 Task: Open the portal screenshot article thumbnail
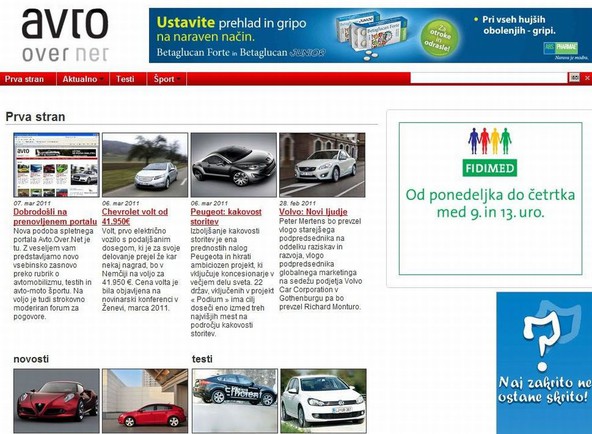[56, 165]
